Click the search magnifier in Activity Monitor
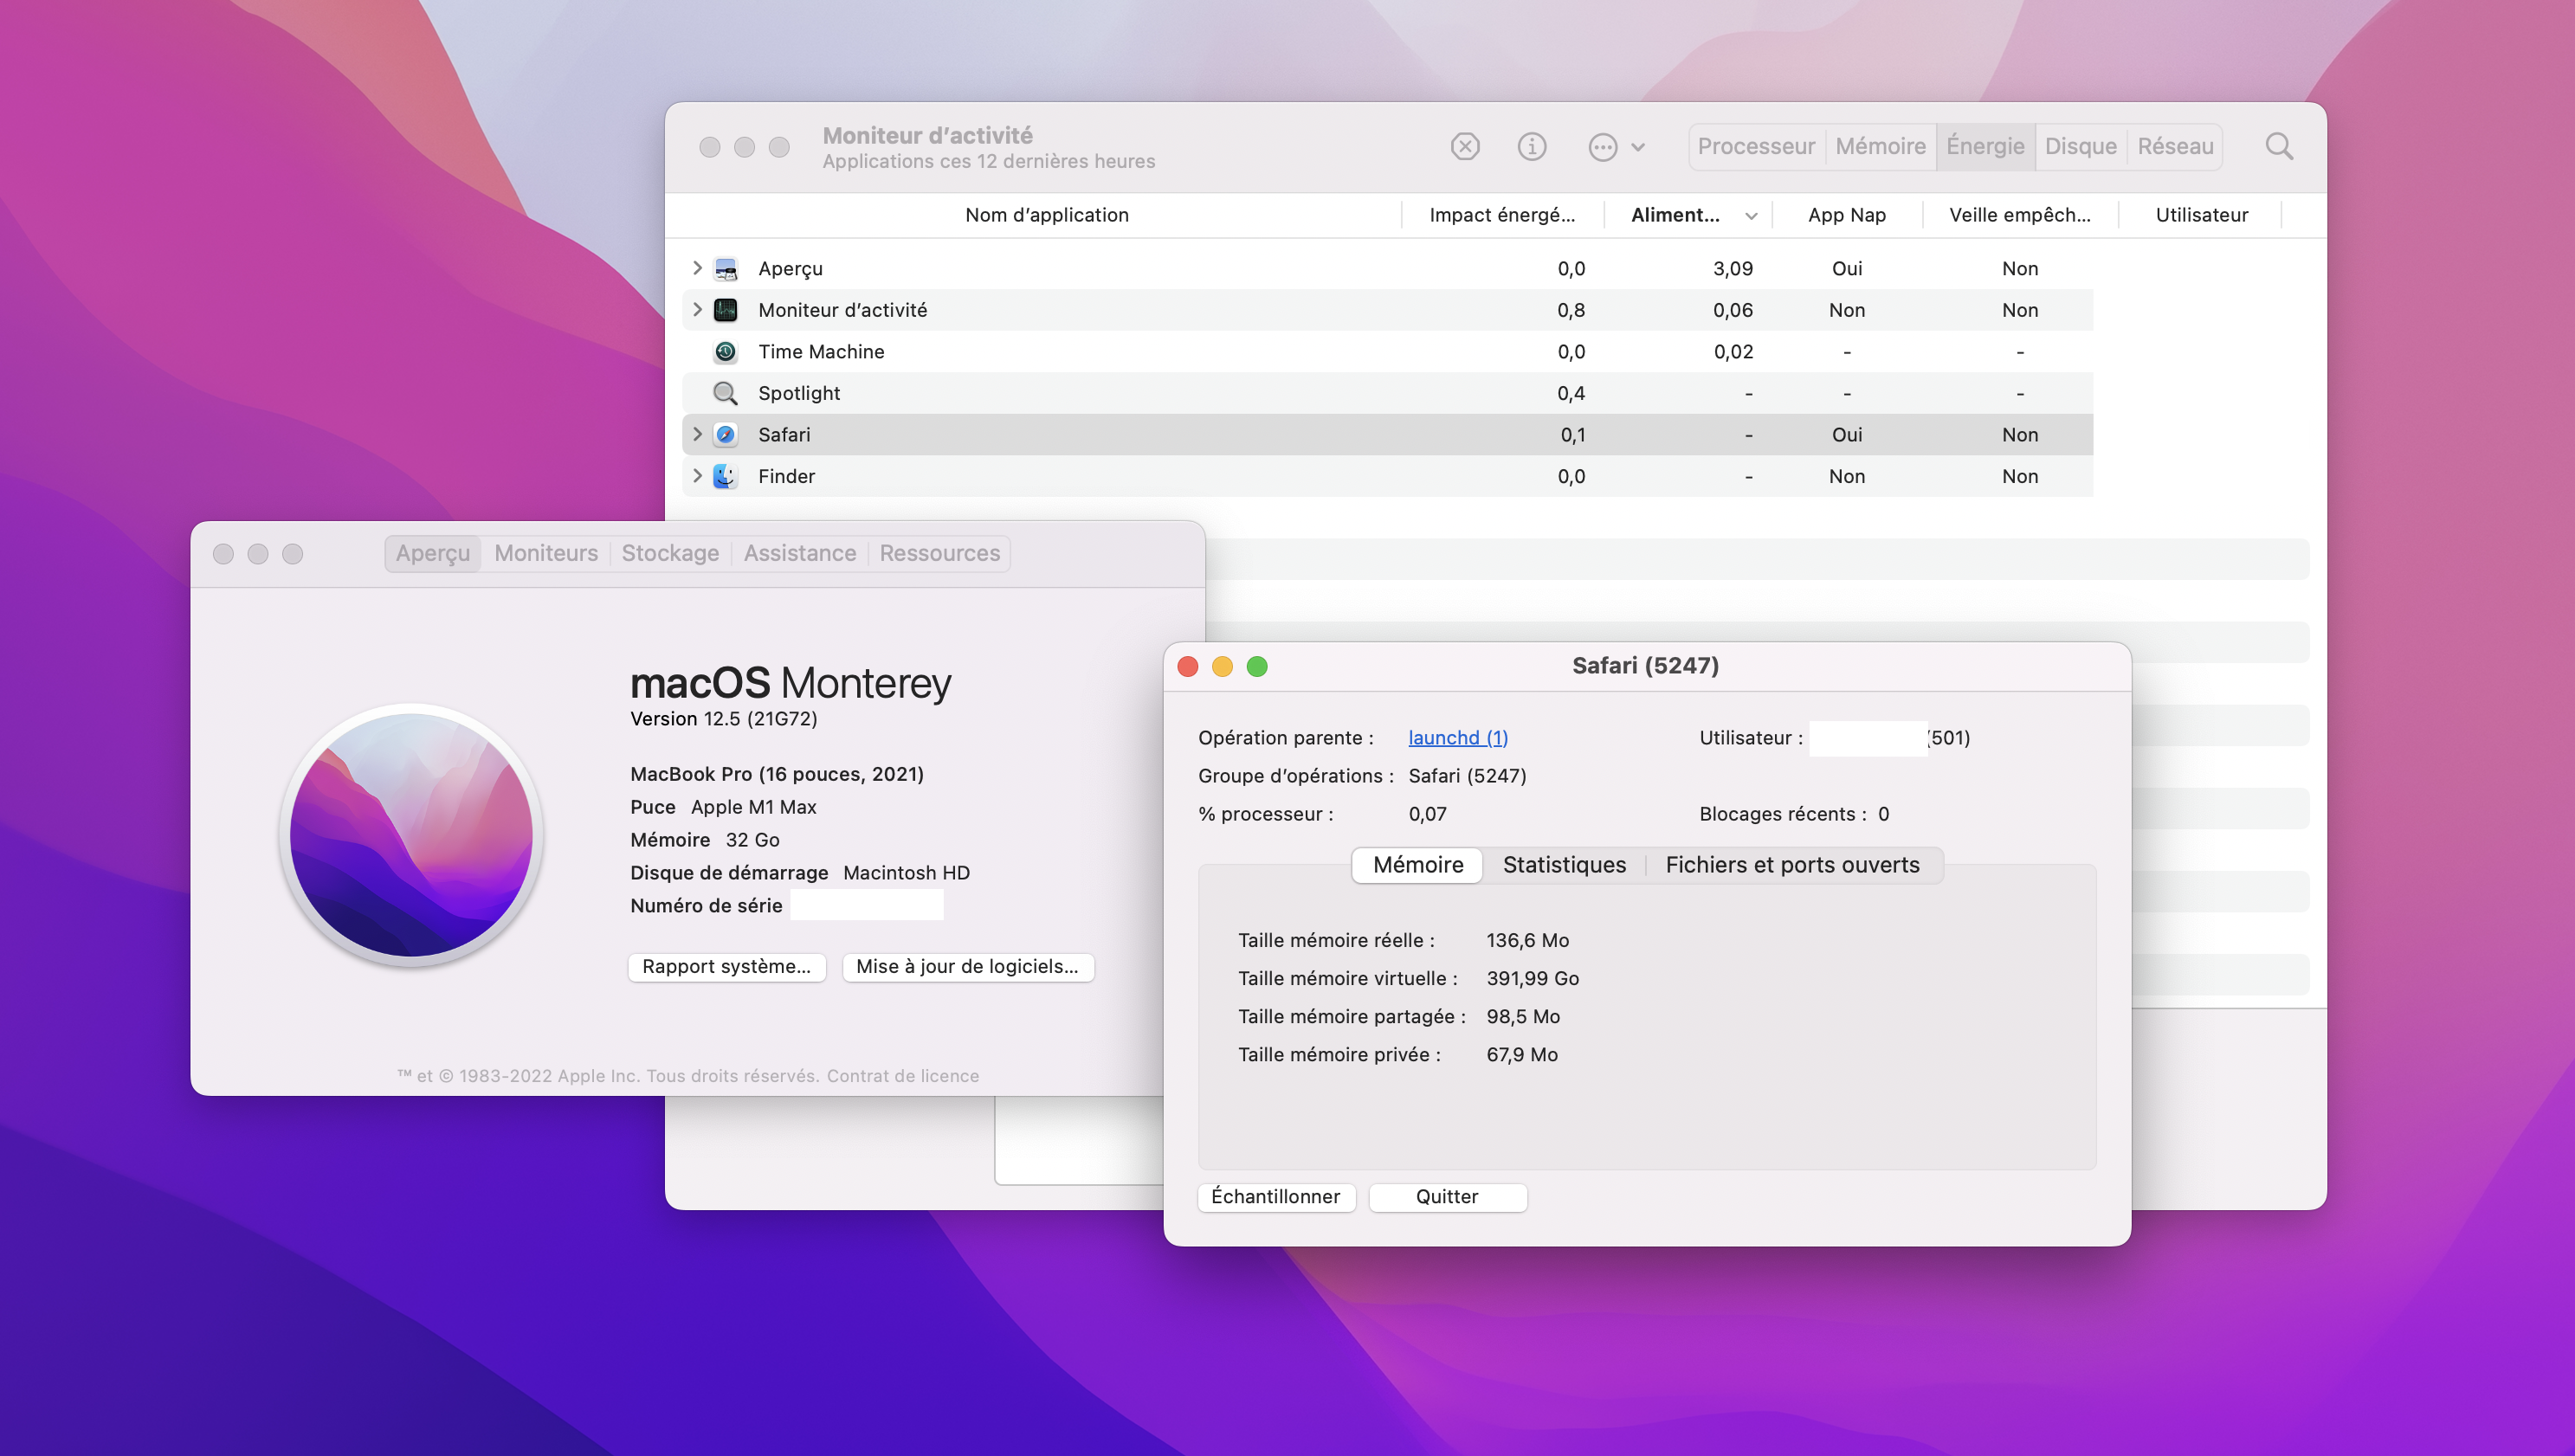 (2278, 147)
